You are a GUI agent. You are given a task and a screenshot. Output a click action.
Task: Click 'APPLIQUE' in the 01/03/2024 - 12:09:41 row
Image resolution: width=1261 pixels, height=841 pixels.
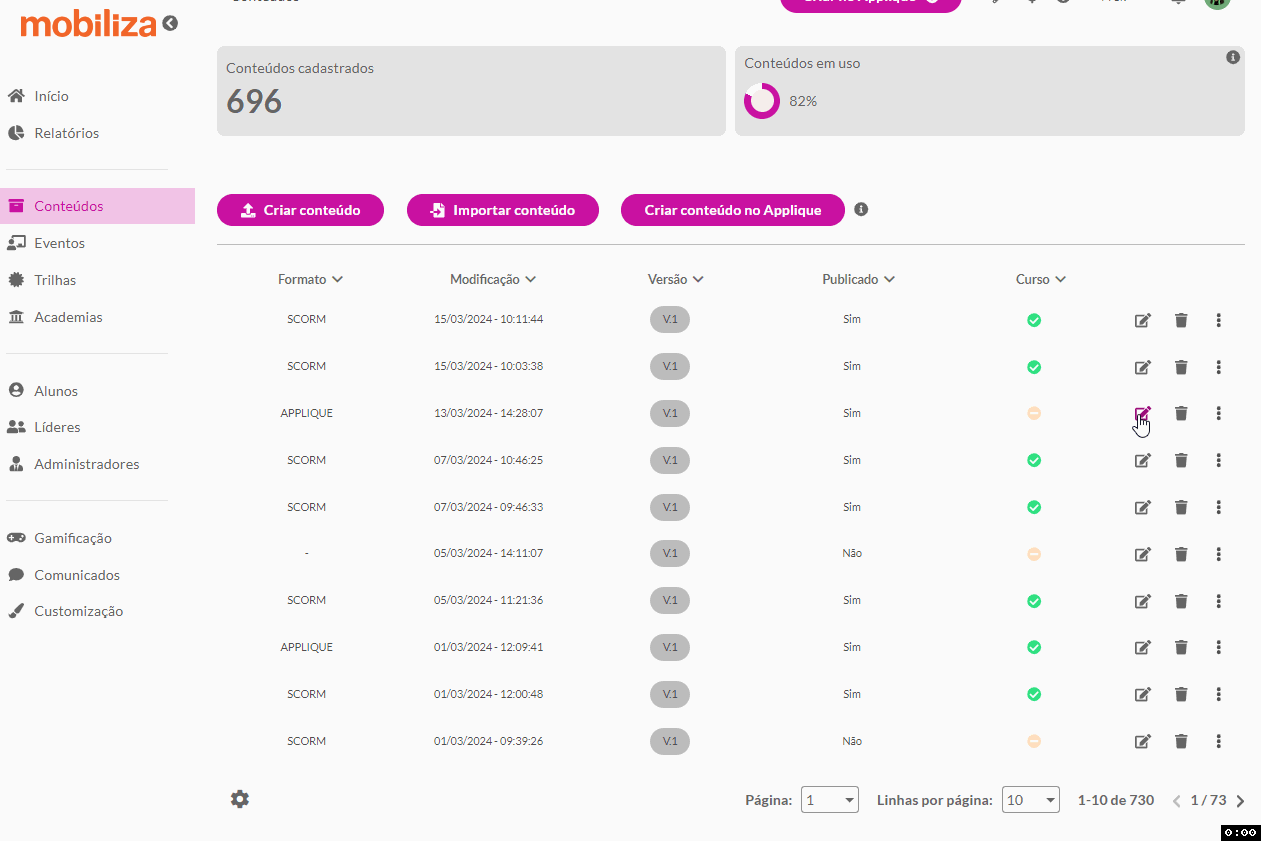coord(307,647)
